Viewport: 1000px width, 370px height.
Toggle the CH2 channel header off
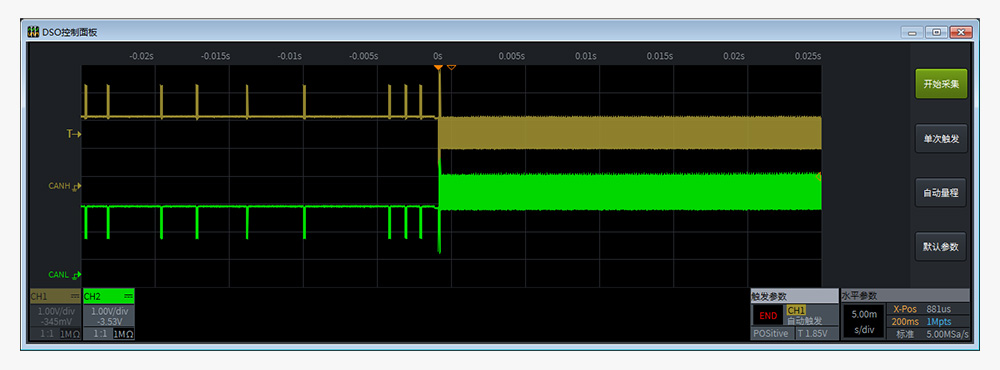108,297
